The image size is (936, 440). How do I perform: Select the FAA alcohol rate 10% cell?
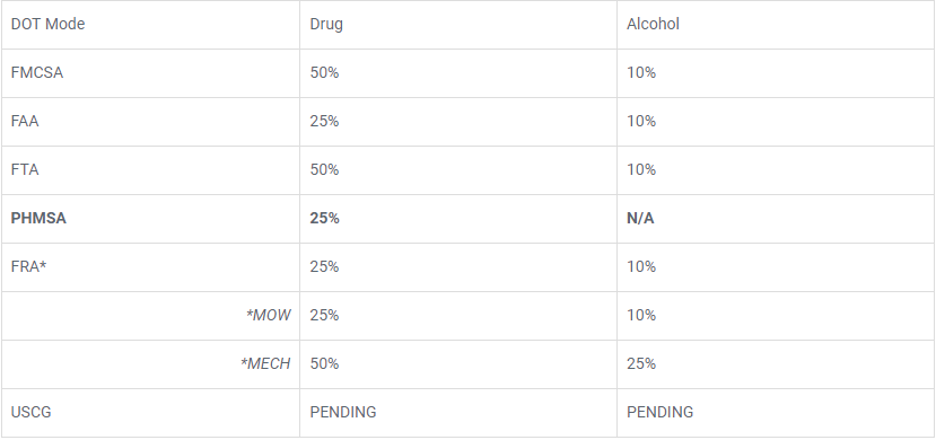[x=641, y=121]
